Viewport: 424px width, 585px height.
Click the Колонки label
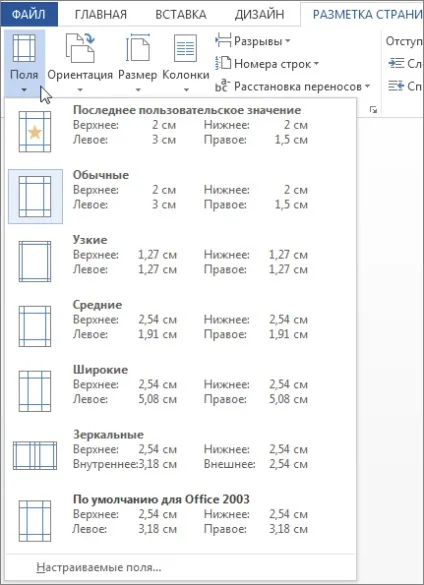pyautogui.click(x=186, y=75)
